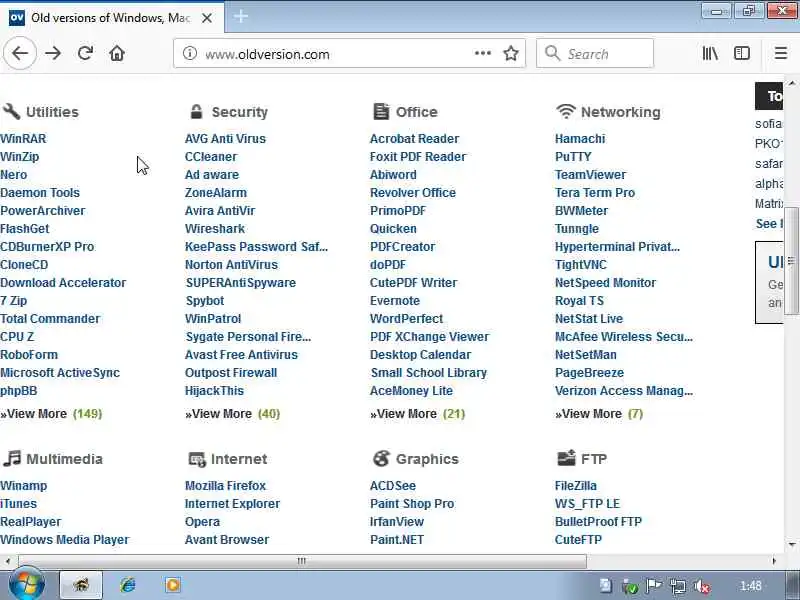
Task: Open the Verizon Access Manag... link
Action: tap(624, 391)
